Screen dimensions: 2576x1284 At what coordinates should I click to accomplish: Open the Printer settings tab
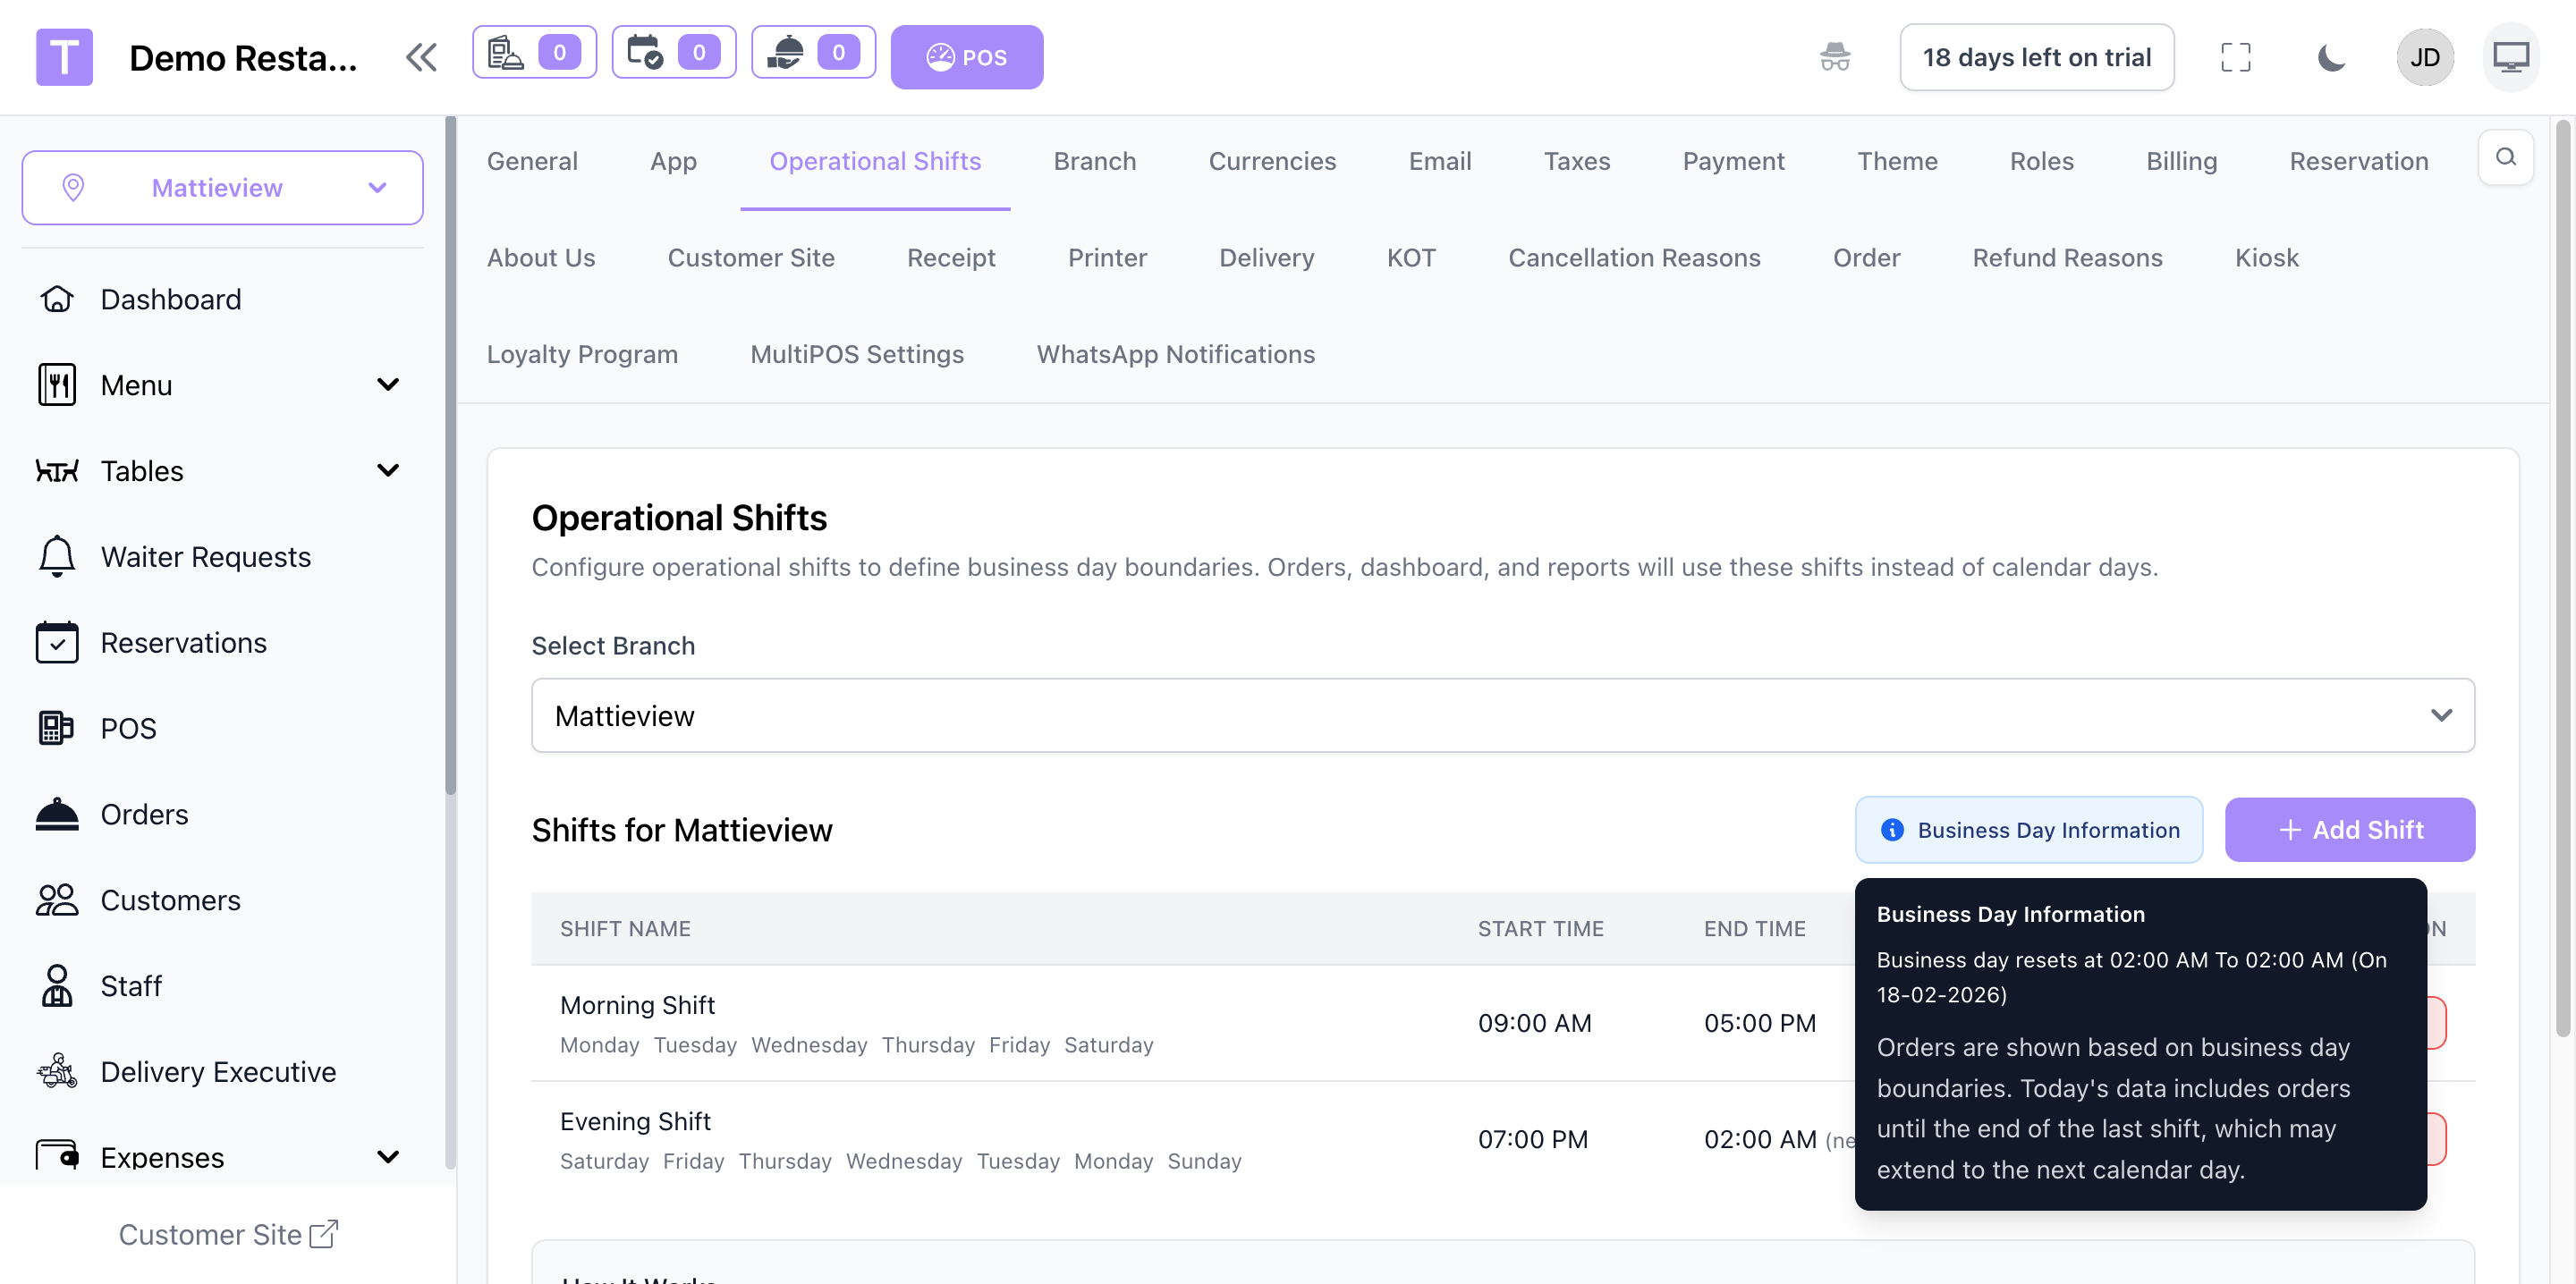click(1106, 258)
